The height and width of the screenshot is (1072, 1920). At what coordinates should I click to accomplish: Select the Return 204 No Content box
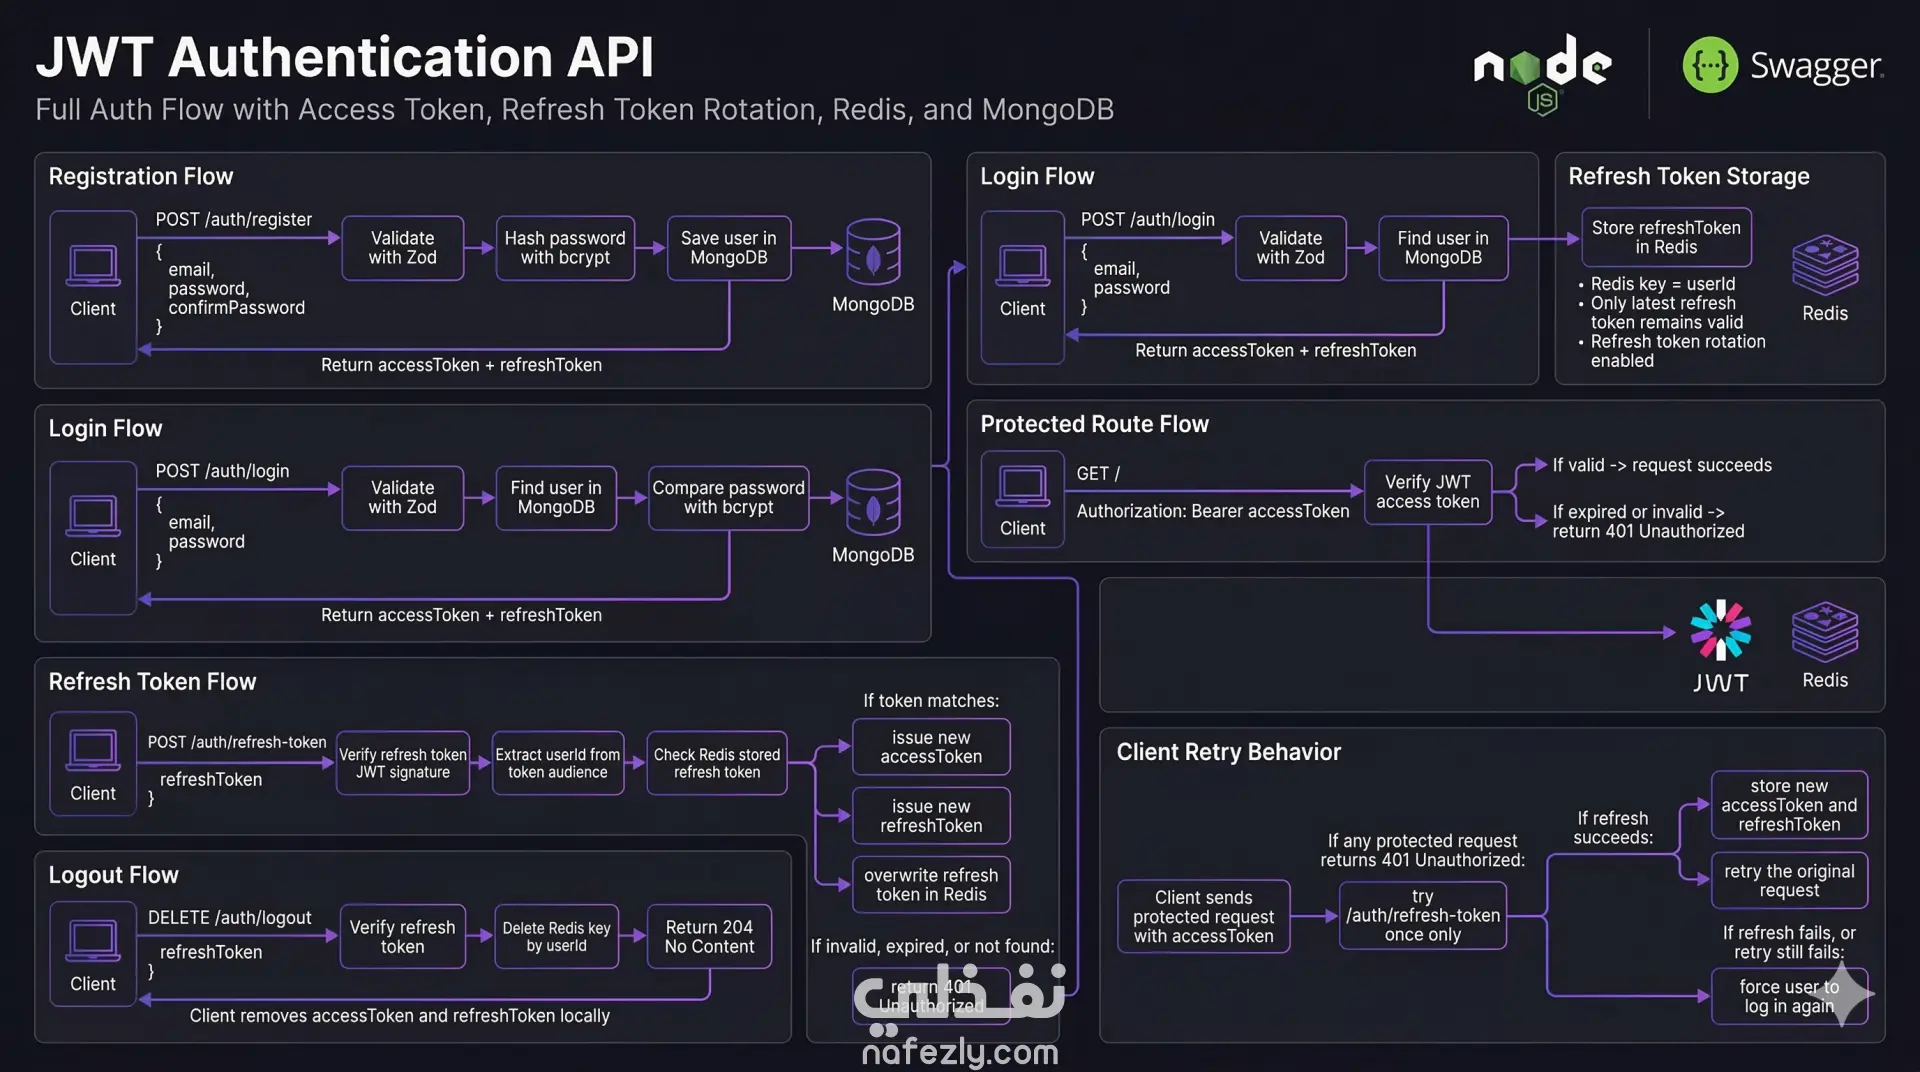(710, 937)
